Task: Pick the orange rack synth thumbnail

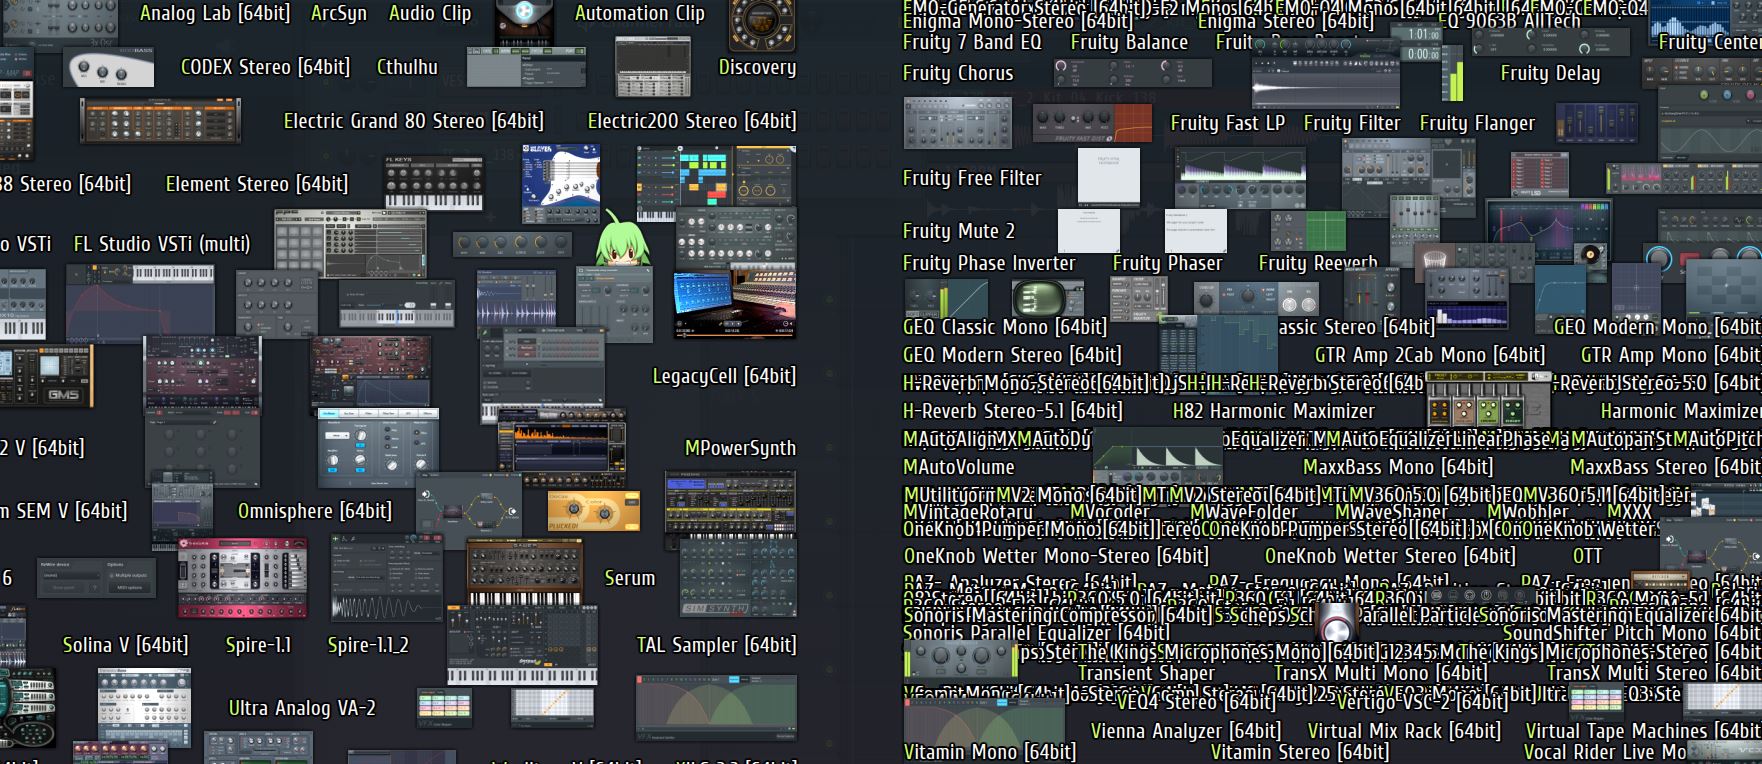Action: (x=160, y=123)
